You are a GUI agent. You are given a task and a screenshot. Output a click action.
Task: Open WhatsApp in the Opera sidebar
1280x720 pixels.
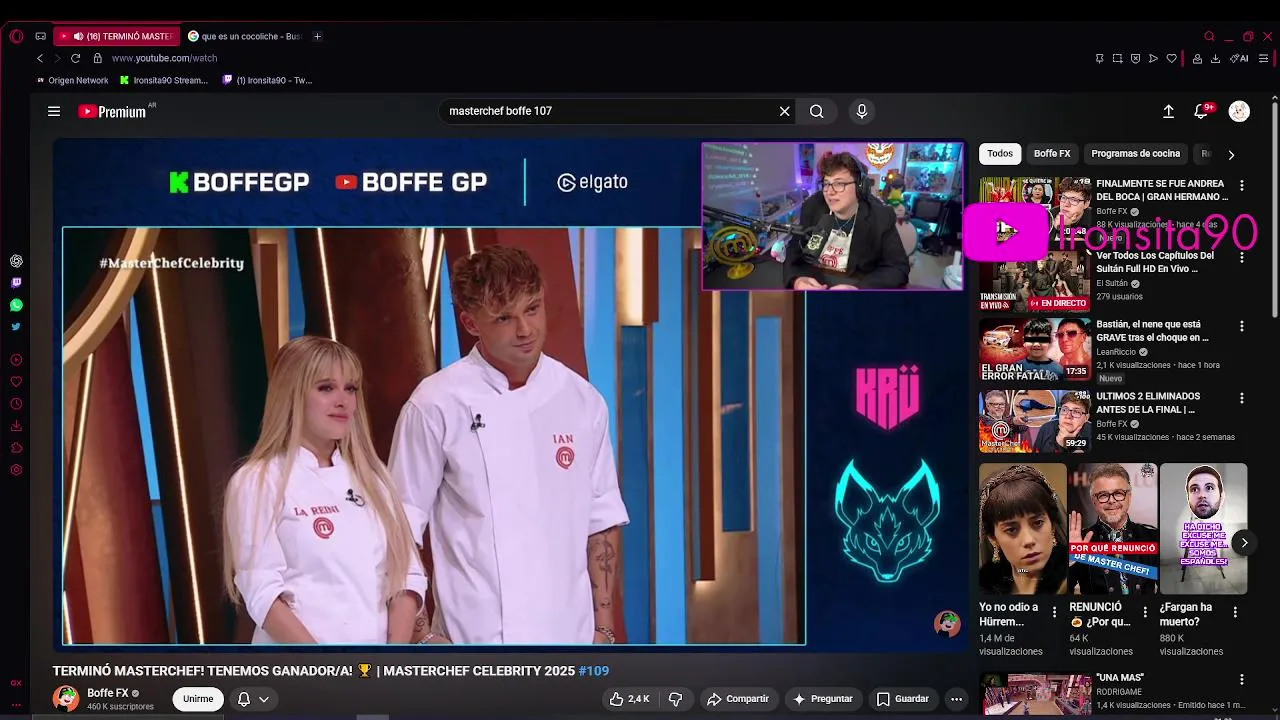click(16, 305)
